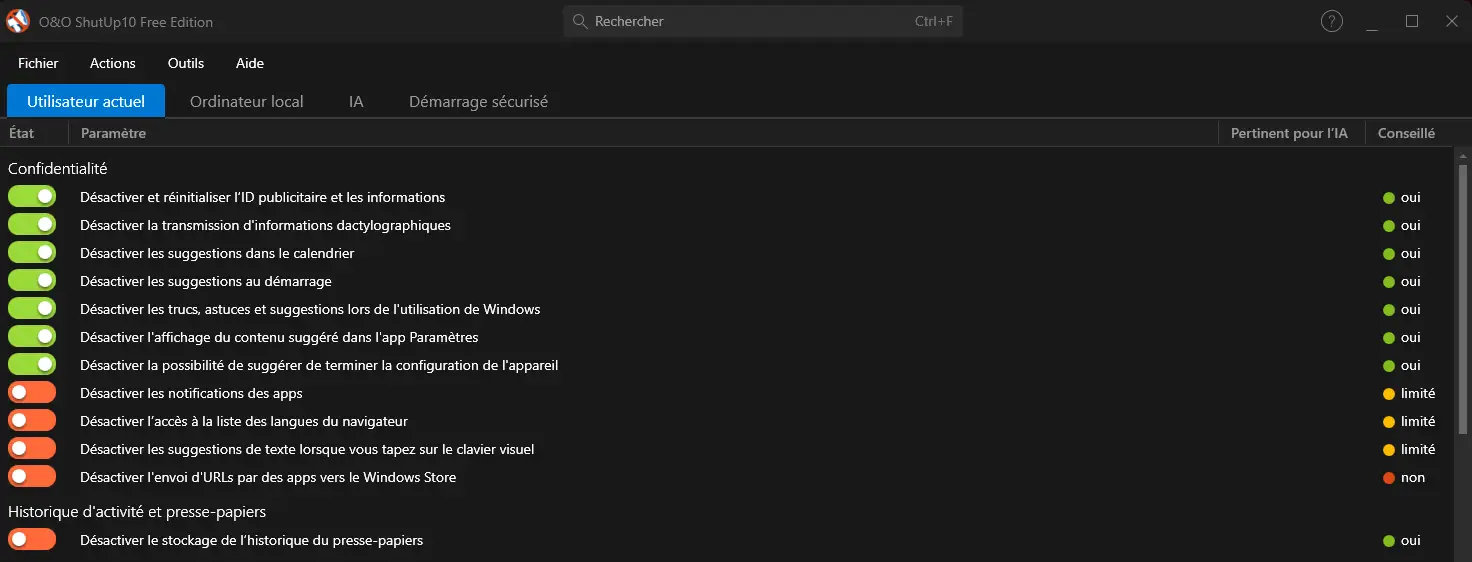The image size is (1472, 562).
Task: Toggle the informations dactylographiques transmission switch
Action: (32, 225)
